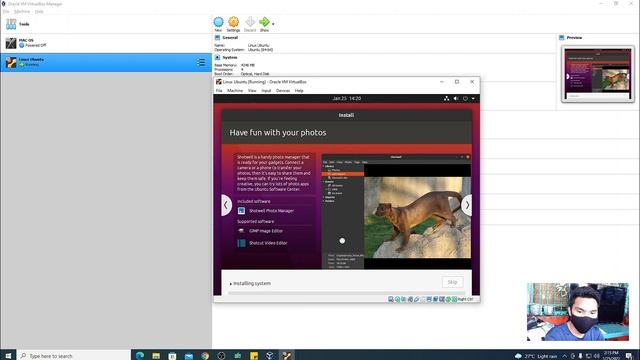Go to next installer slide

pyautogui.click(x=467, y=205)
